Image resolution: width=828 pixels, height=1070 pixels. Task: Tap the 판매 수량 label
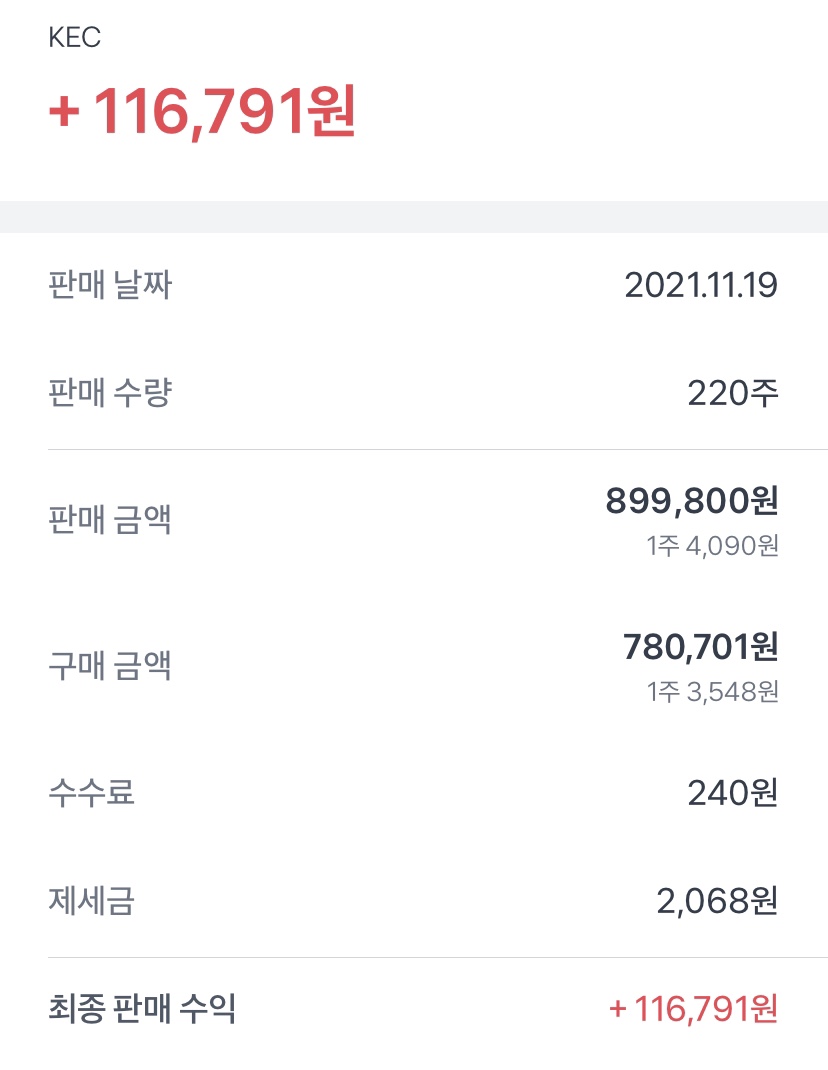click(110, 393)
